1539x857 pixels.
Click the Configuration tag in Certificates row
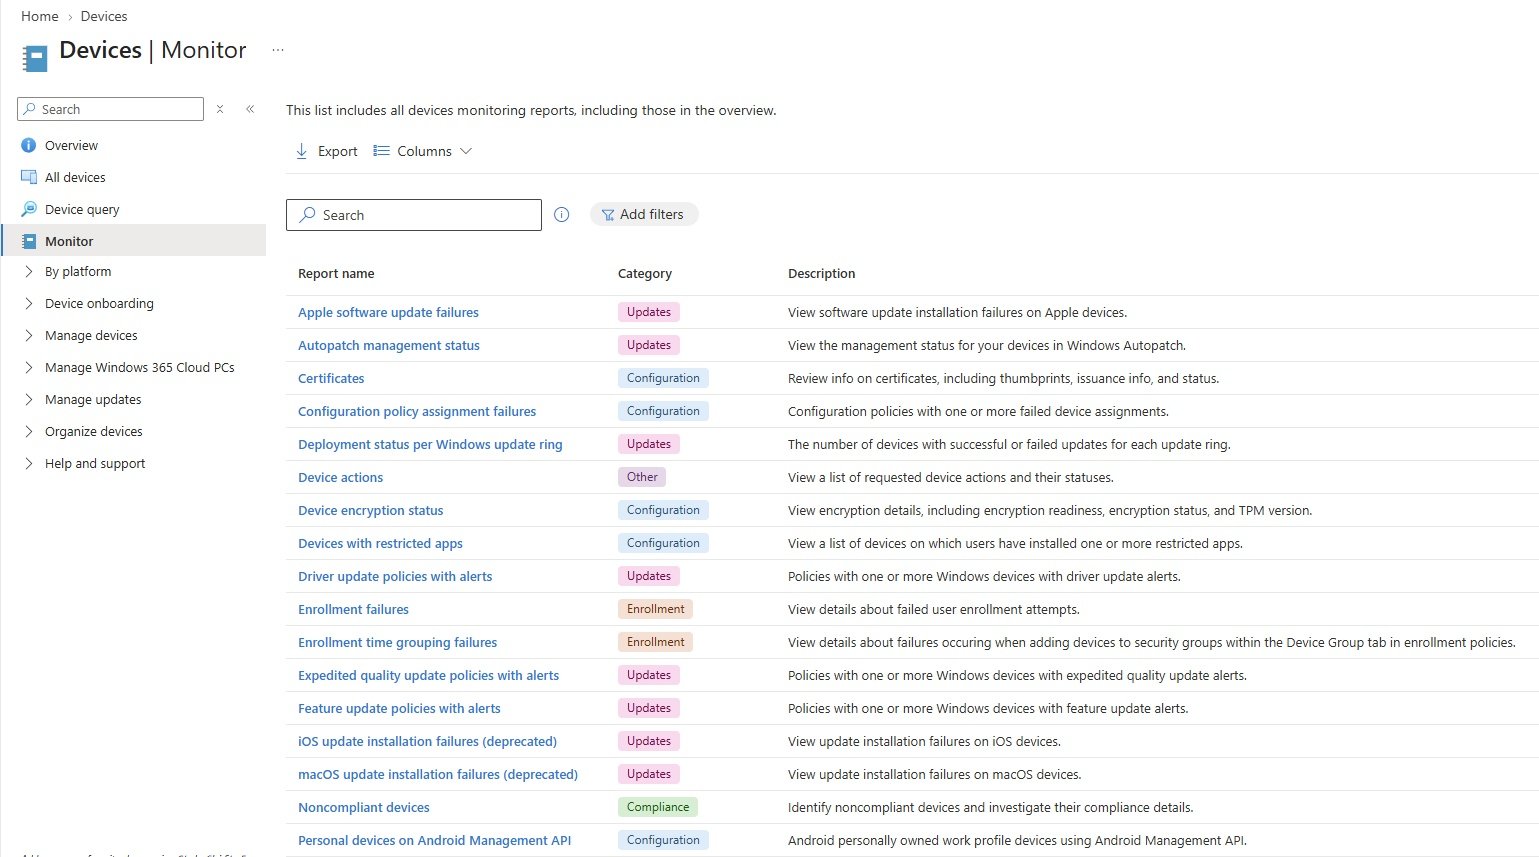[663, 378]
